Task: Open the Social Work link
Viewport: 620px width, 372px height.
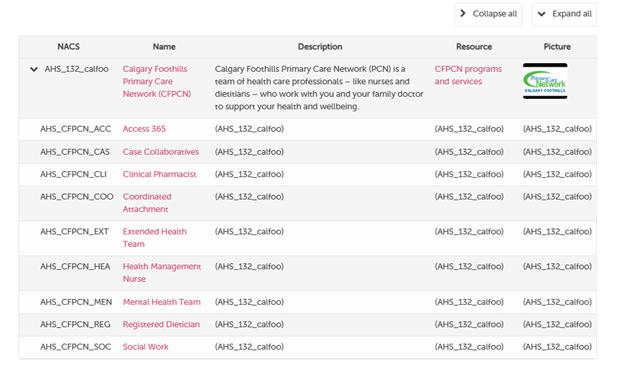Action: [146, 347]
